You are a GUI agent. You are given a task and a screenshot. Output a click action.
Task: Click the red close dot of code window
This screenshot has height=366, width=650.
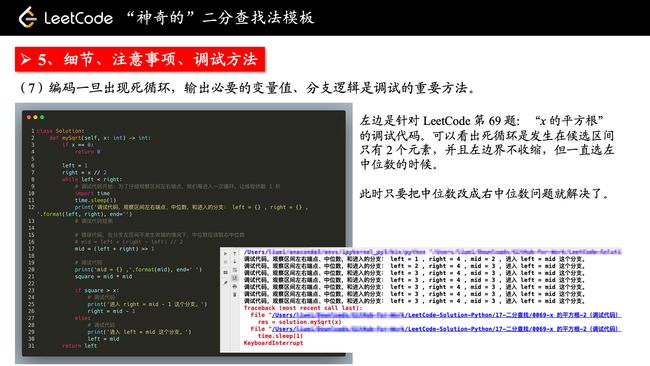pos(29,117)
